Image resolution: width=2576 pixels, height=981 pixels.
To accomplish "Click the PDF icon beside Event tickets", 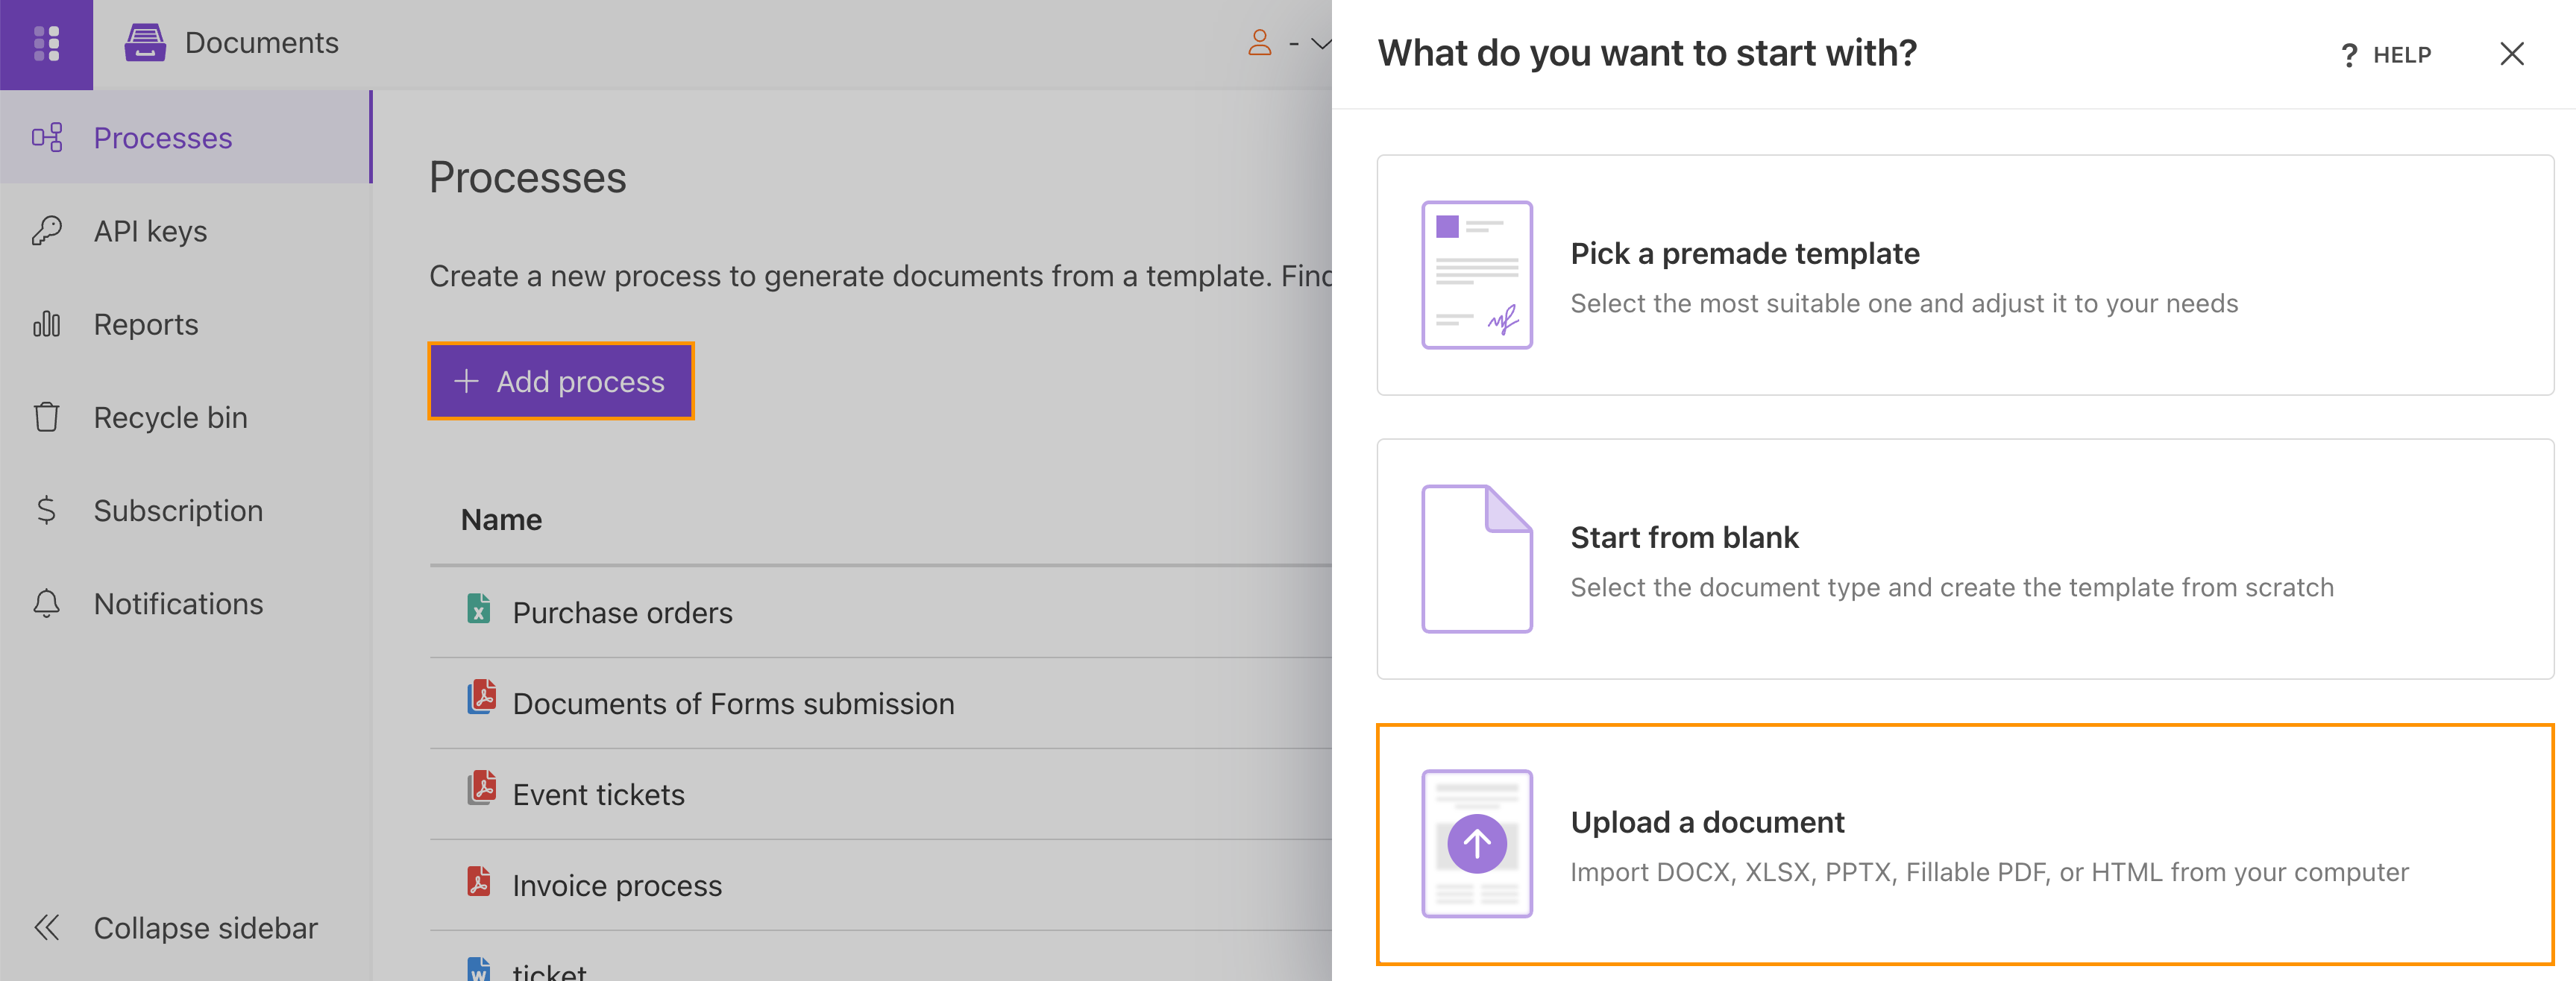I will [482, 788].
